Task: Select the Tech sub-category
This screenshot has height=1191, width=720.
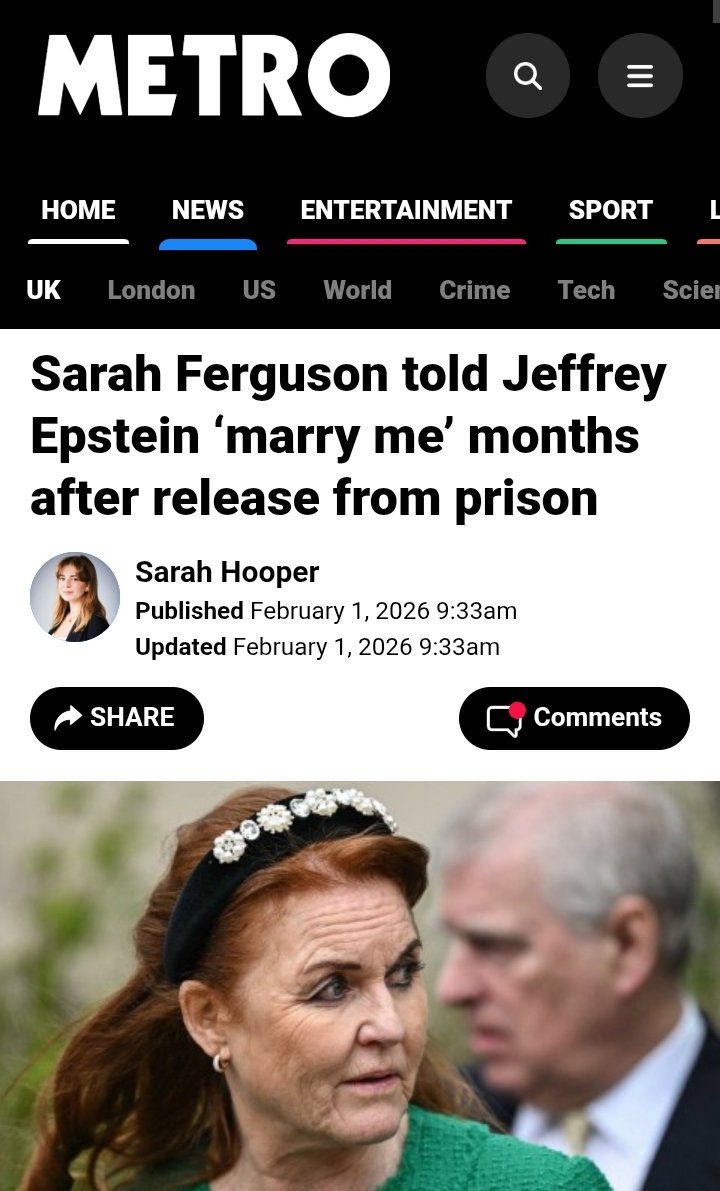Action: tap(586, 289)
